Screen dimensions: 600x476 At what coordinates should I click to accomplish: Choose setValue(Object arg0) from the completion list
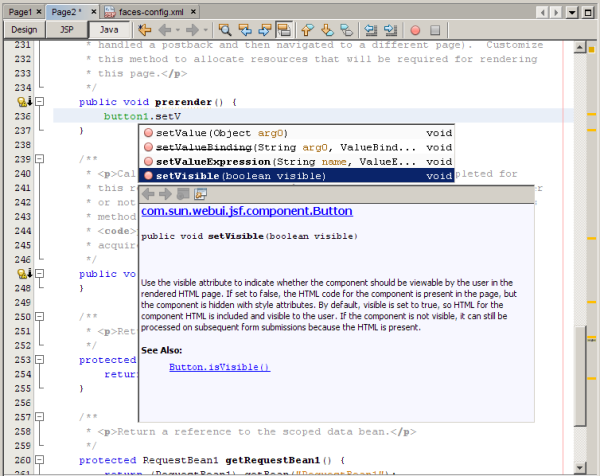[x=297, y=133]
